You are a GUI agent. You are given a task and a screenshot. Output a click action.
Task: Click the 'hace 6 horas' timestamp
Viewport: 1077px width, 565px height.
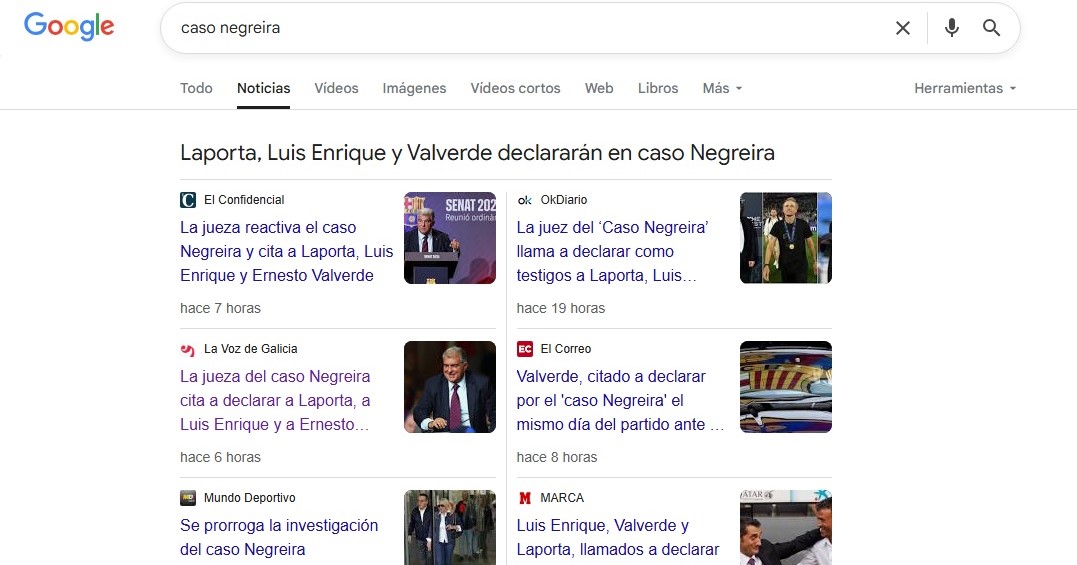(x=220, y=457)
